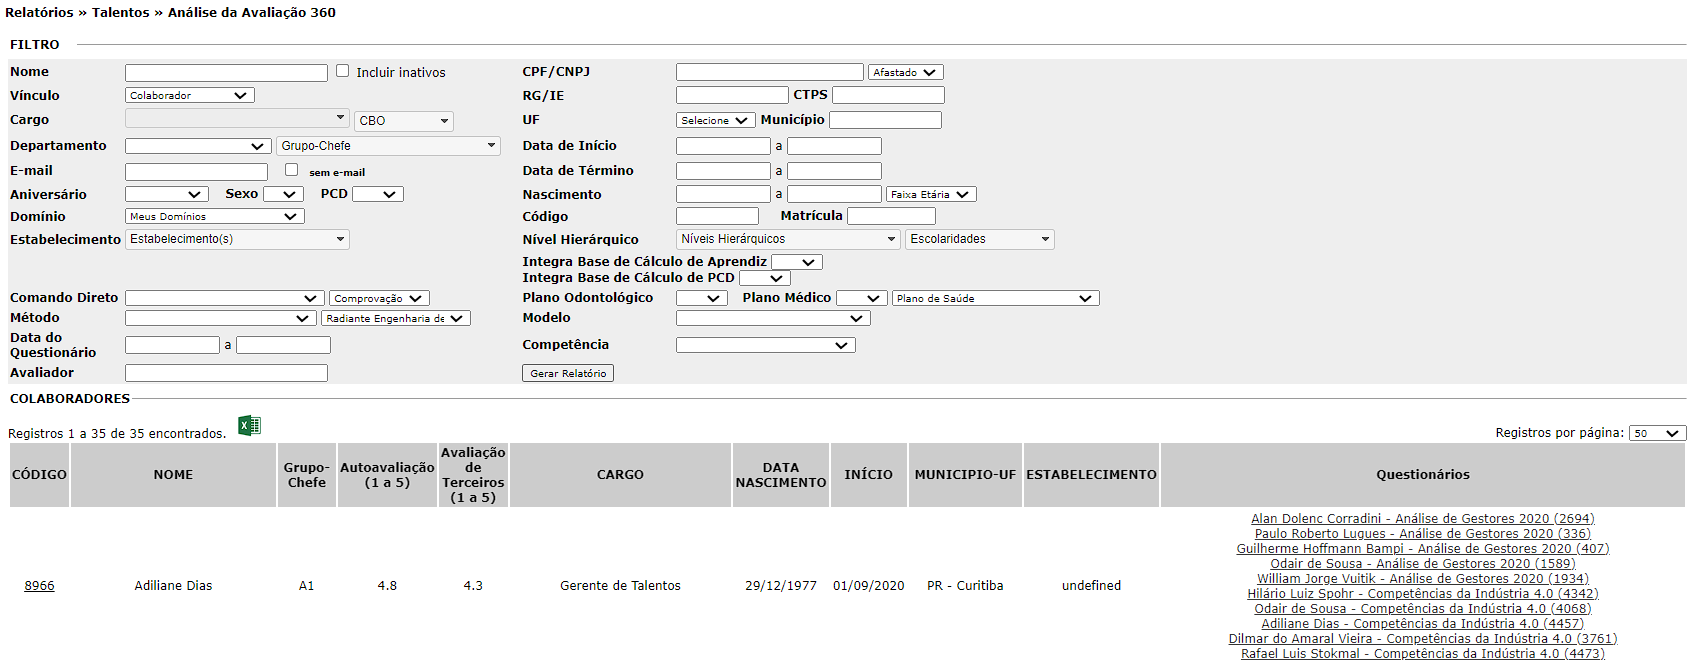Image resolution: width=1705 pixels, height=662 pixels.
Task: Open the Faixa Etária dropdown
Action: click(930, 195)
